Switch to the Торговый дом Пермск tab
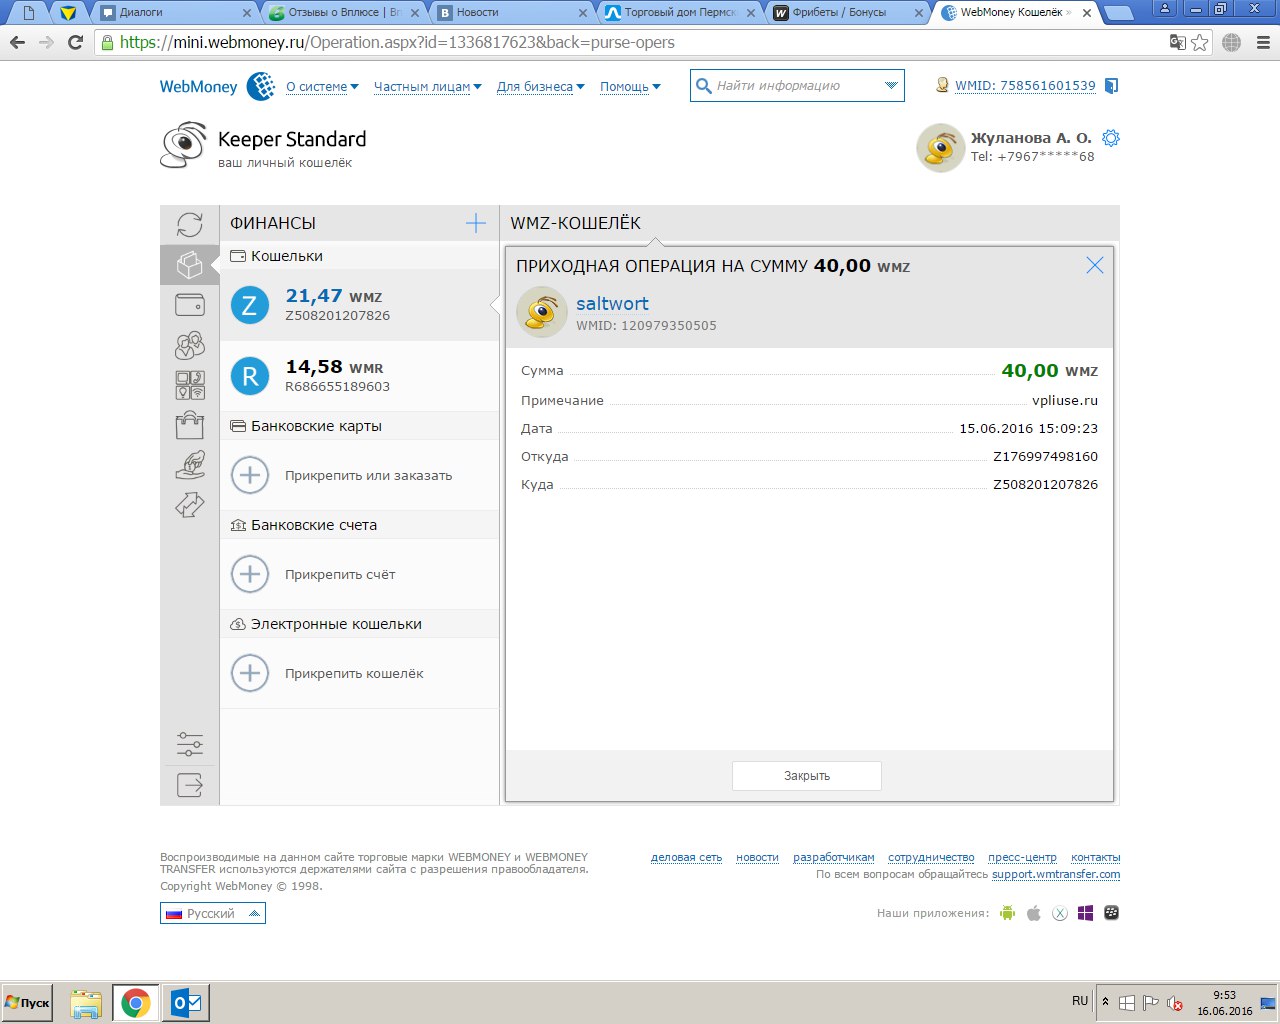1280x1024 pixels. pyautogui.click(x=680, y=13)
